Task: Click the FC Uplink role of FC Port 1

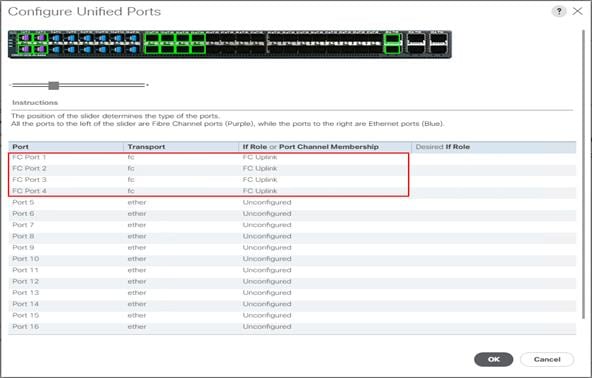Action: pyautogui.click(x=260, y=157)
